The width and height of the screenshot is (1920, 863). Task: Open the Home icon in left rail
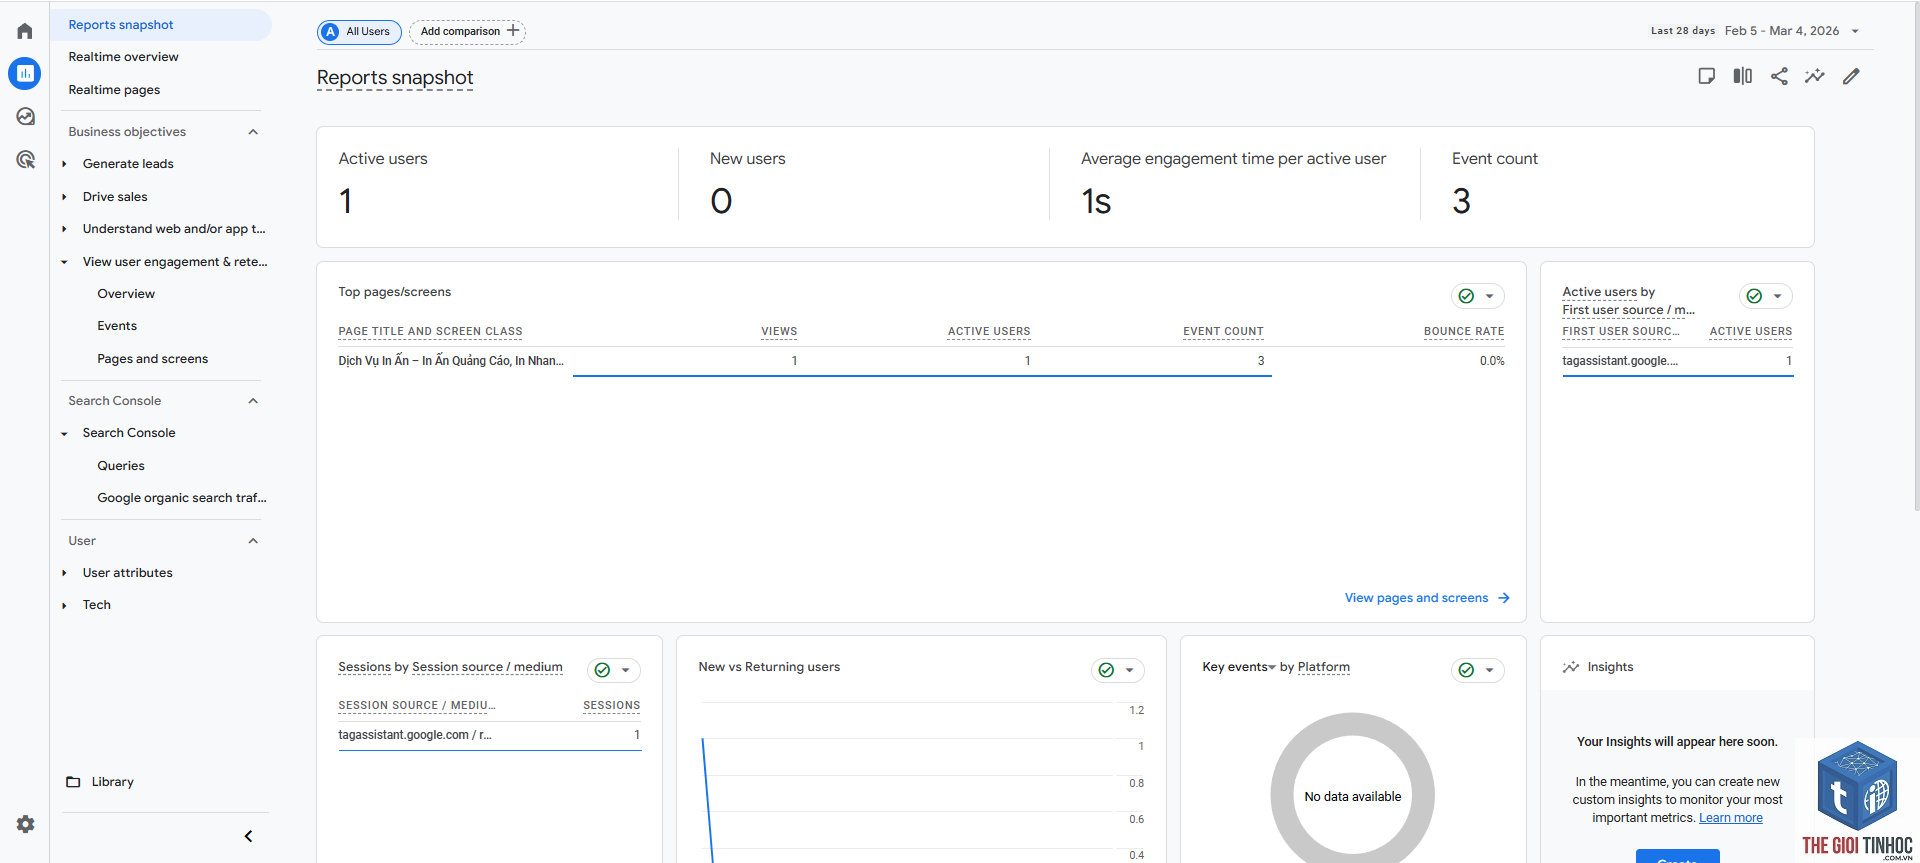(25, 31)
